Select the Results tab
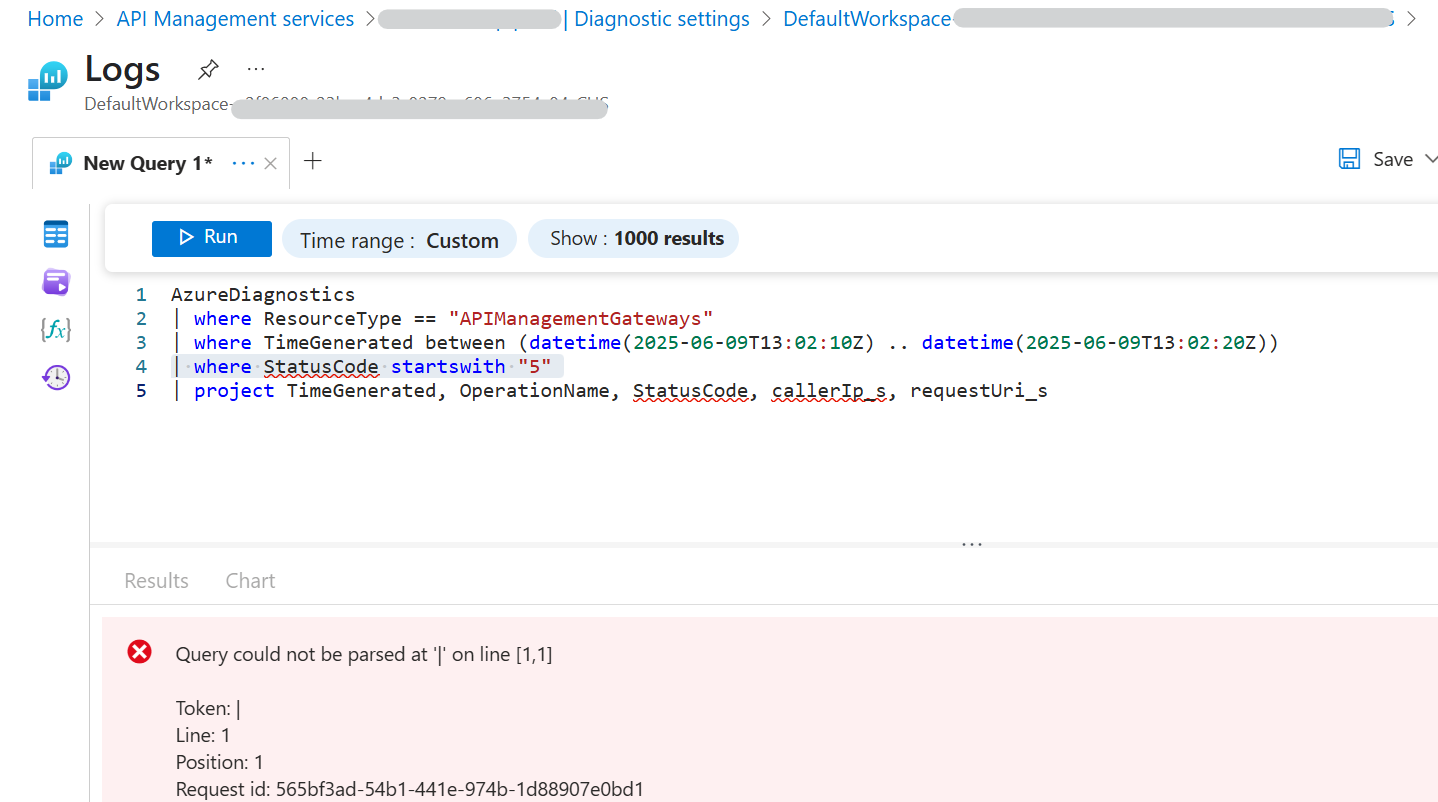The height and width of the screenshot is (802, 1438). [156, 580]
